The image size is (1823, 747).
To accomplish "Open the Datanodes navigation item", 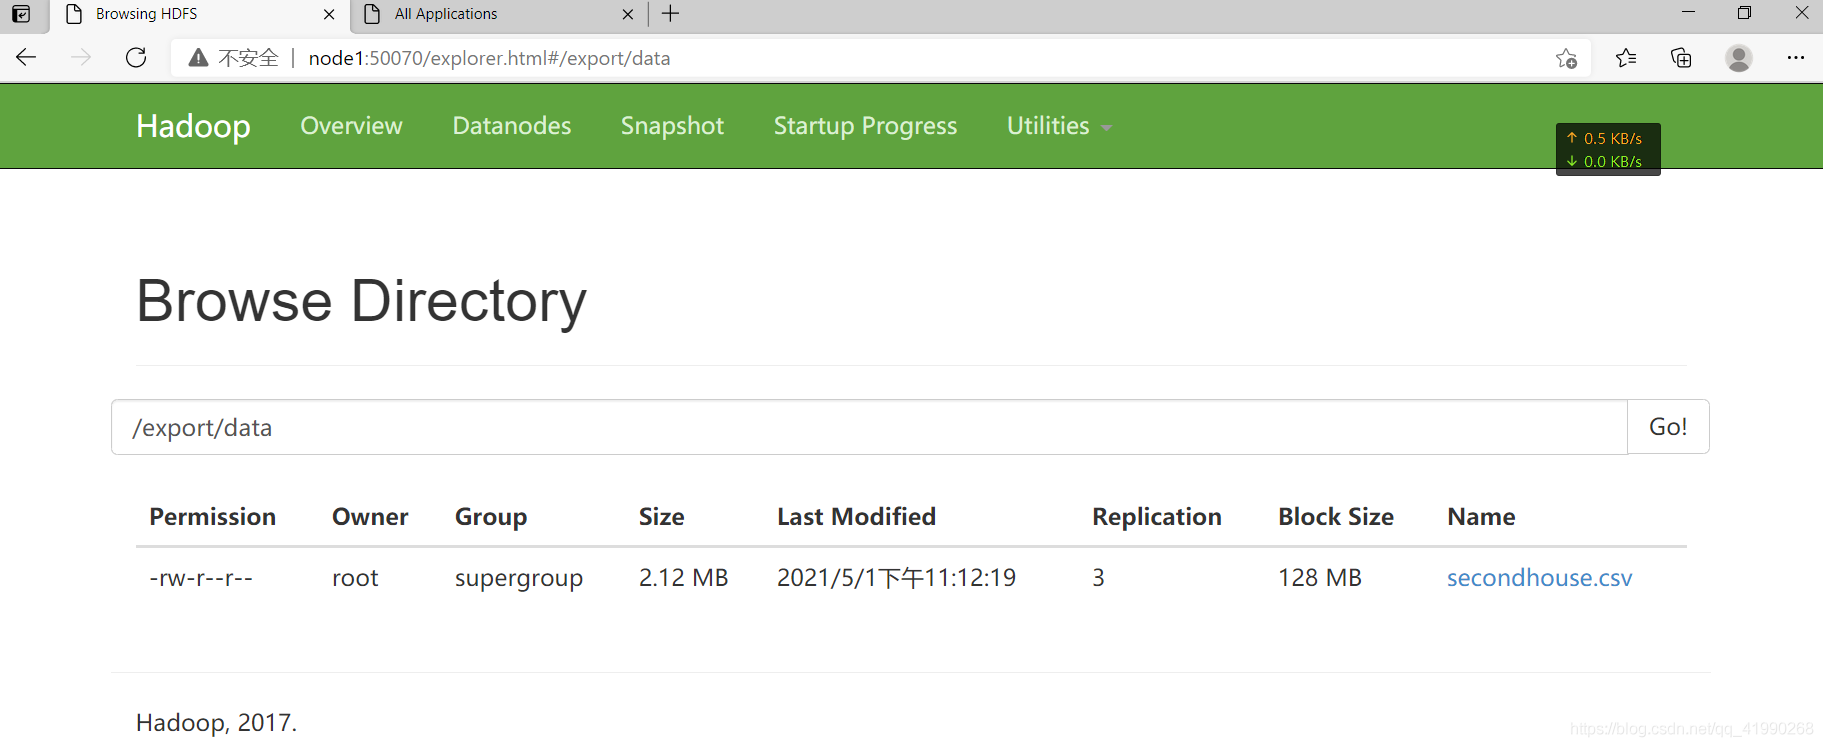I will tap(512, 126).
